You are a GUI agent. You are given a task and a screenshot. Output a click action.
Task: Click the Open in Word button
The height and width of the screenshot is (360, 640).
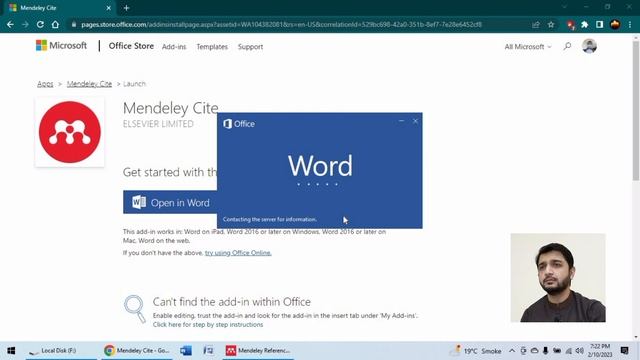click(170, 202)
